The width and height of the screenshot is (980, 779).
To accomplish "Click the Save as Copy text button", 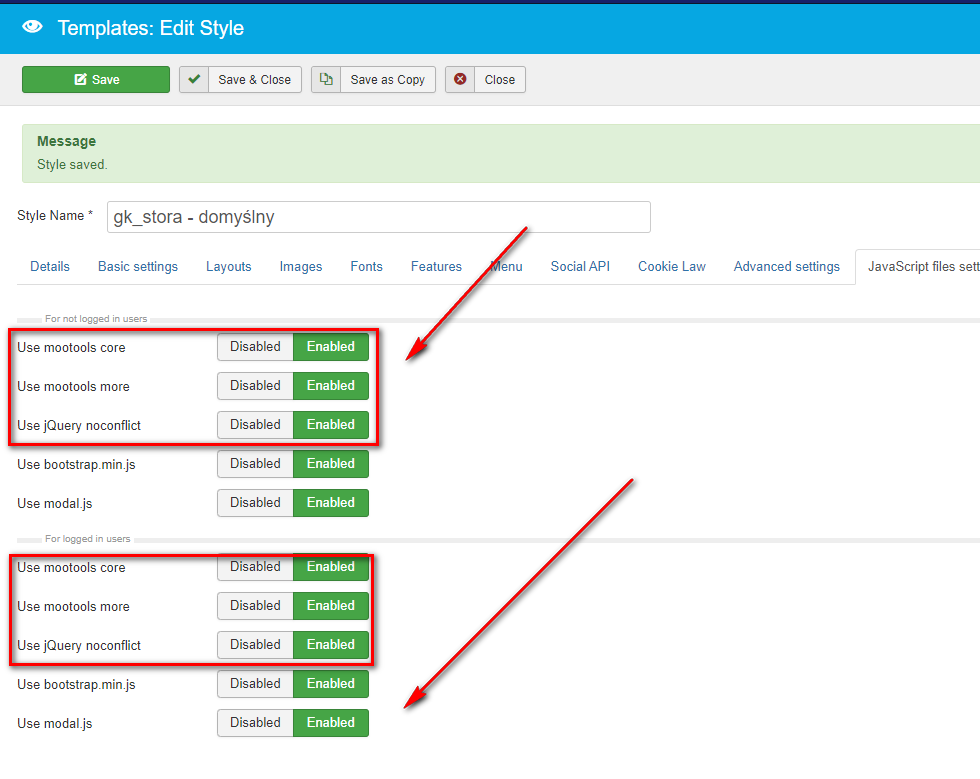I will [388, 79].
